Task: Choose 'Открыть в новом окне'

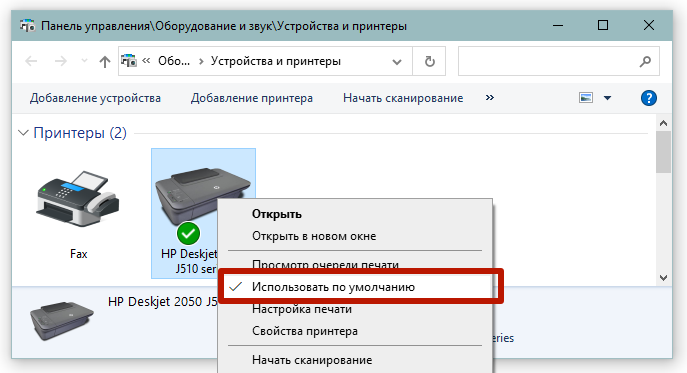Action: pos(314,236)
